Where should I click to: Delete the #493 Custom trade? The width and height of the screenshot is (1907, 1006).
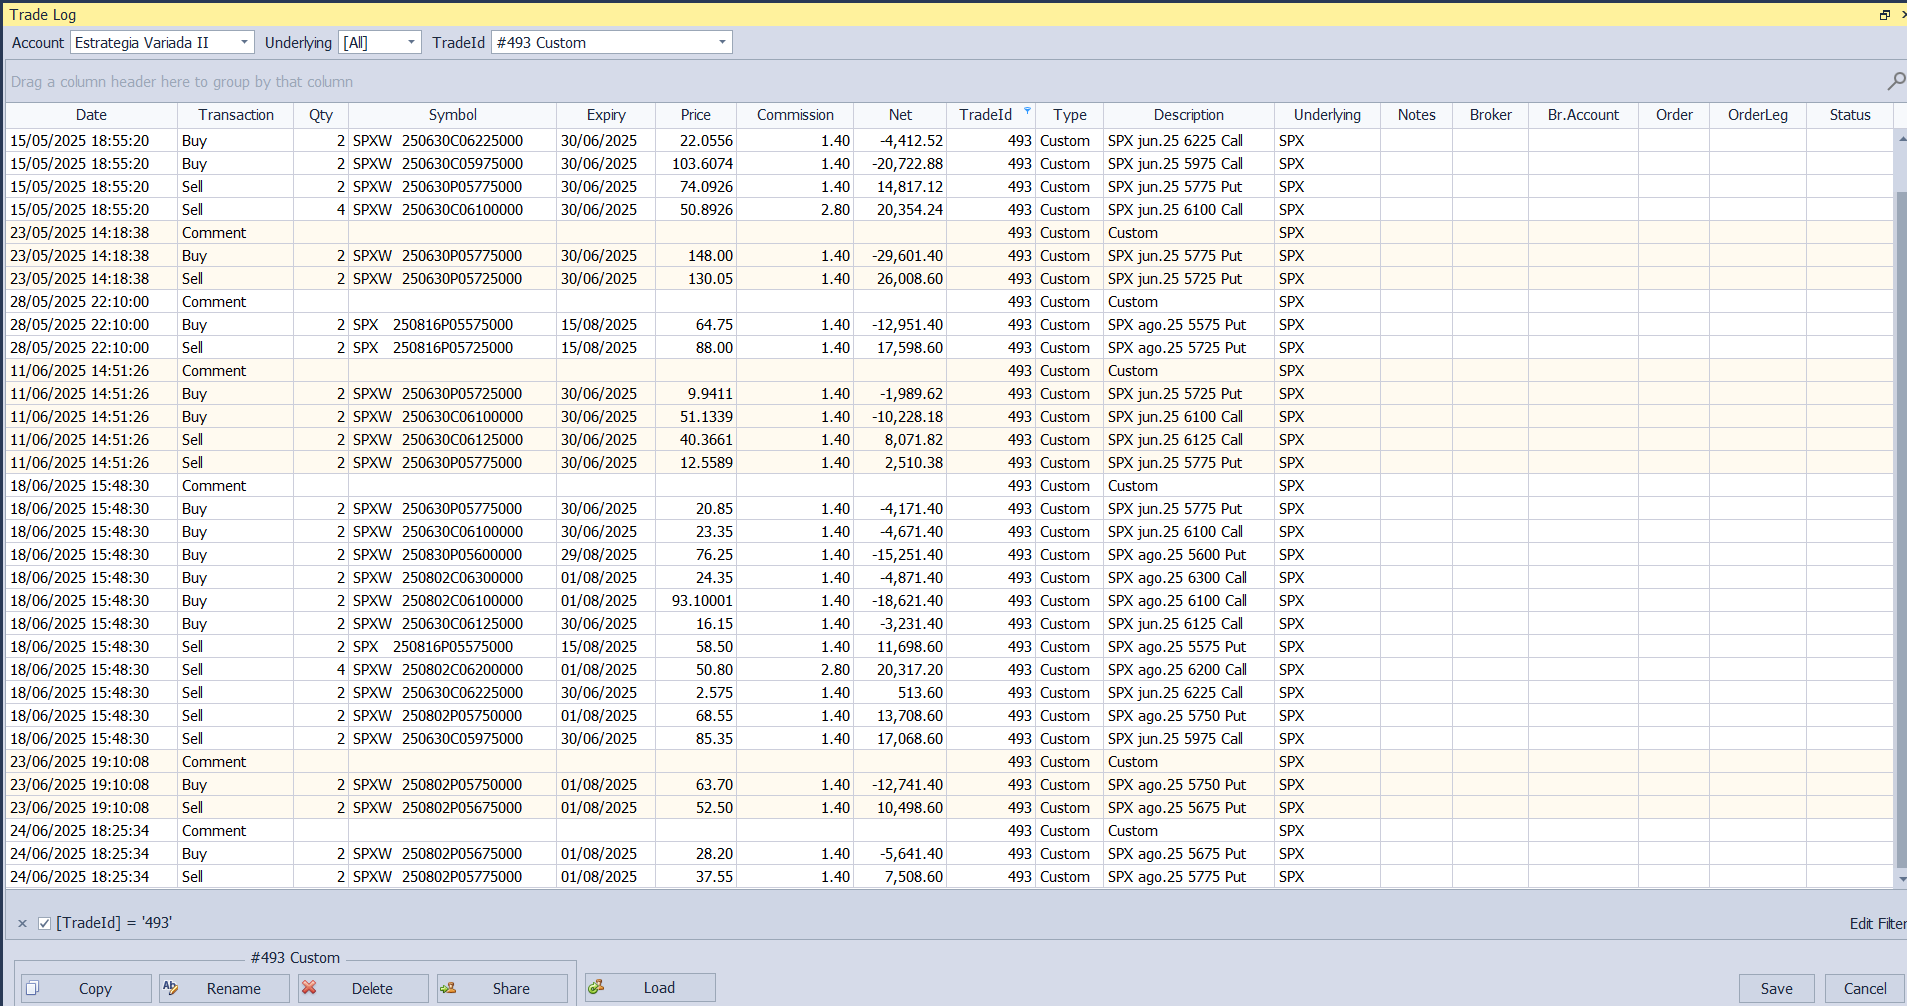(x=363, y=988)
